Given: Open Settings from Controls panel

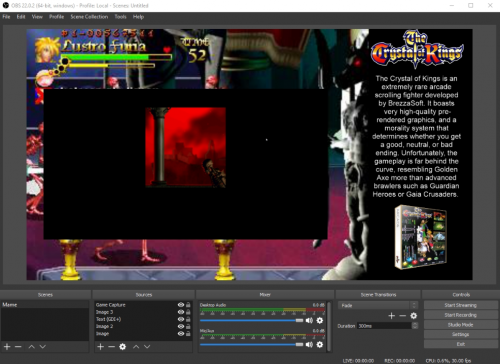Looking at the screenshot, I should (461, 334).
